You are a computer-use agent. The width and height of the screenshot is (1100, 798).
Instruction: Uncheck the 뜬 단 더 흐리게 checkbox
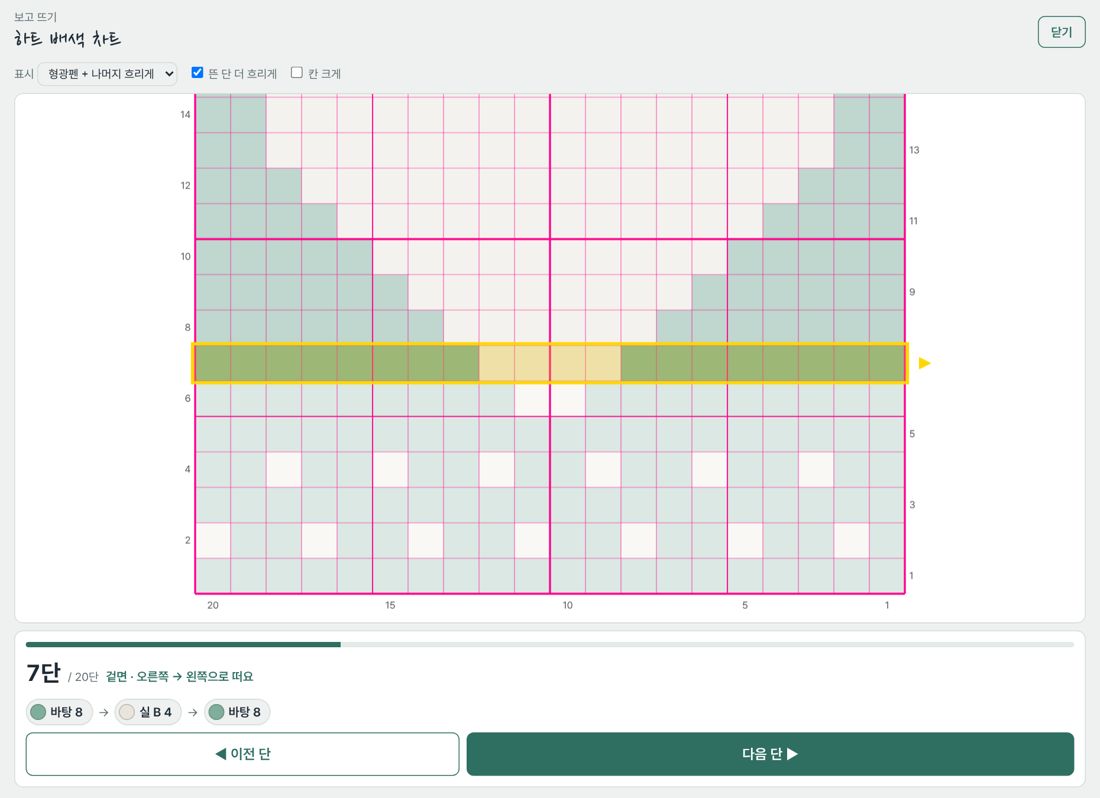[x=197, y=72]
